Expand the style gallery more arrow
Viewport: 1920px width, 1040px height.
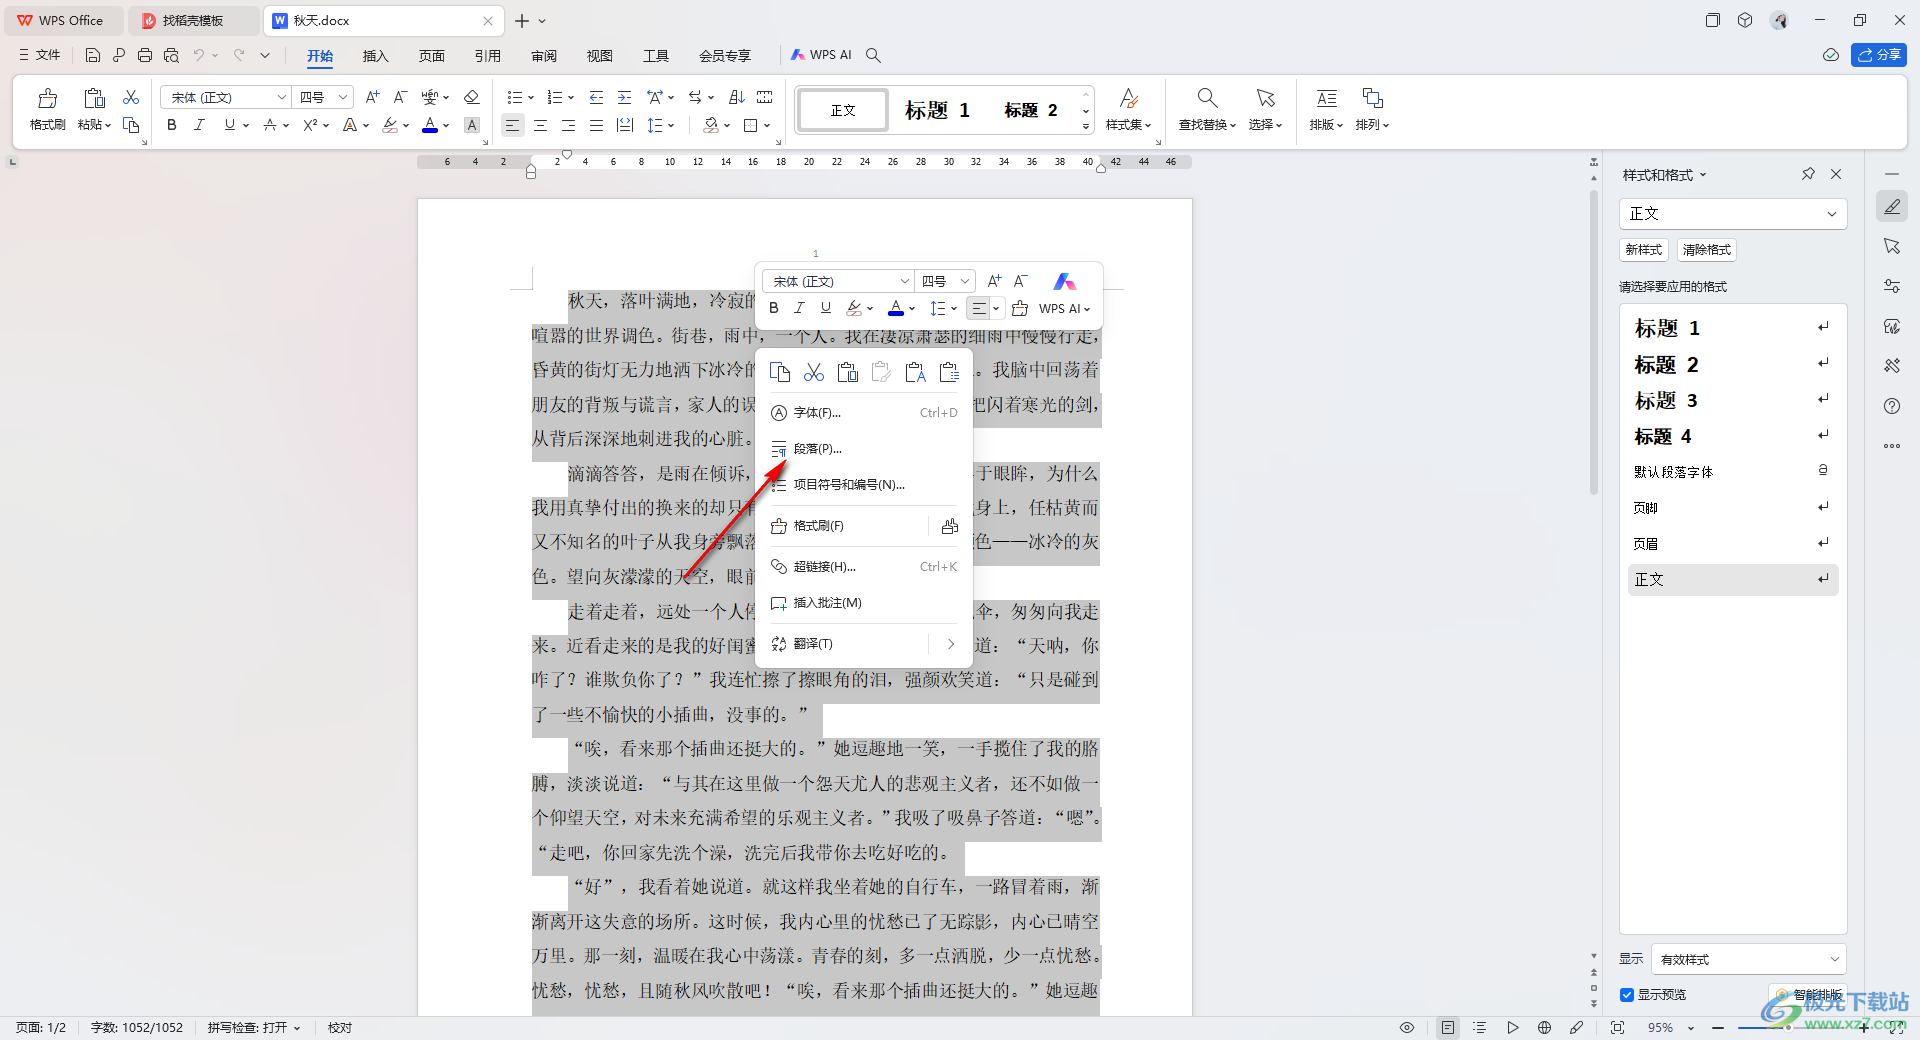point(1086,127)
